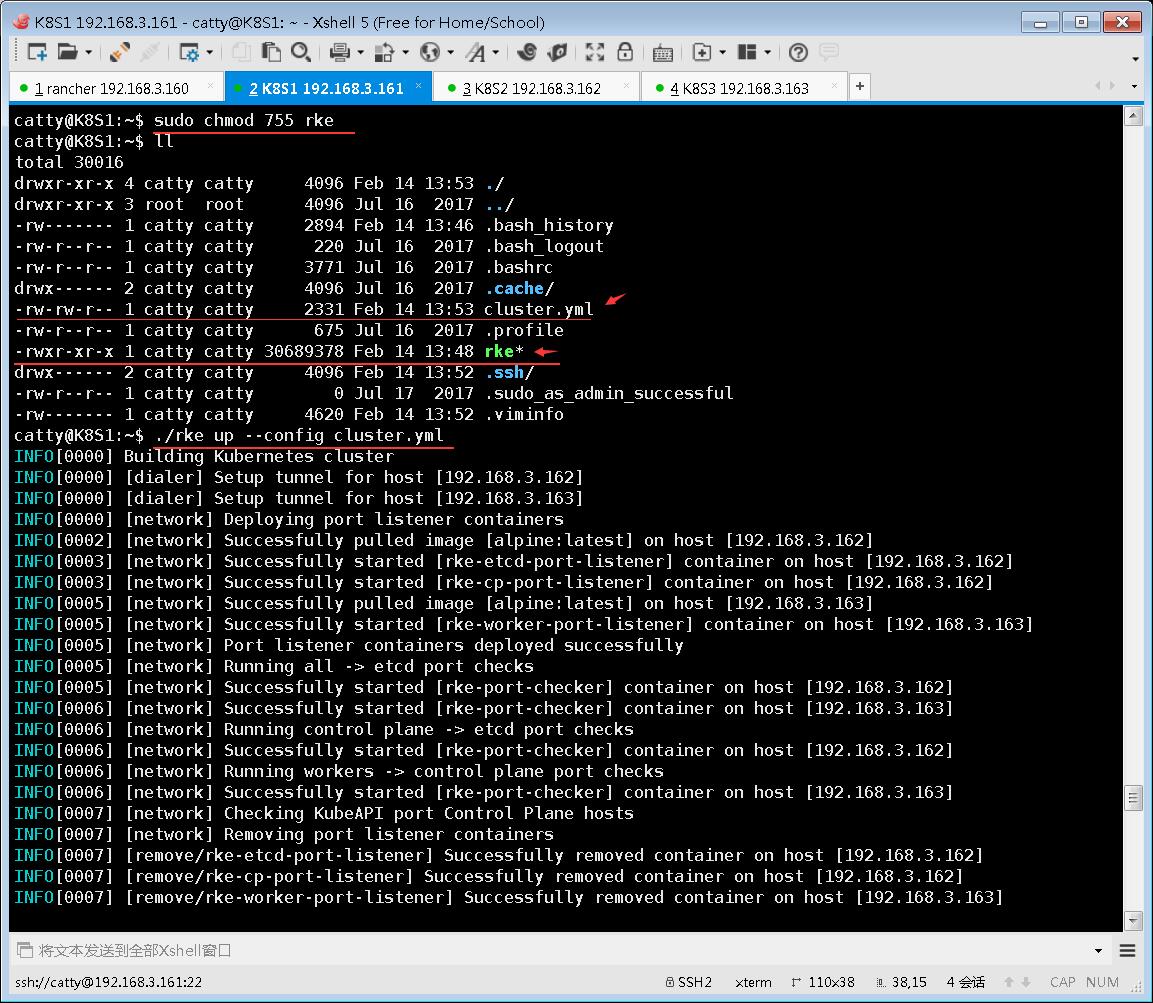
Task: Click the plus button to open new tab
Action: coord(859,87)
